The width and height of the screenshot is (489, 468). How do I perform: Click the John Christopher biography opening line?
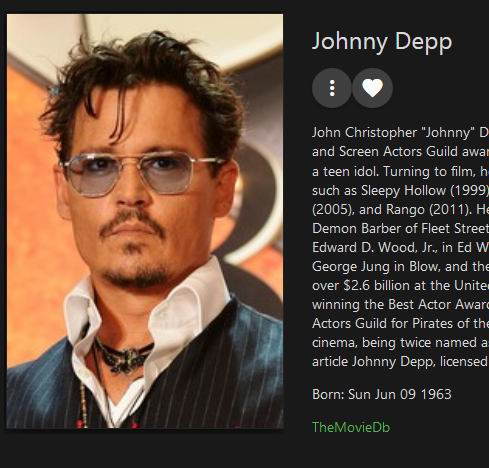[x=400, y=133]
